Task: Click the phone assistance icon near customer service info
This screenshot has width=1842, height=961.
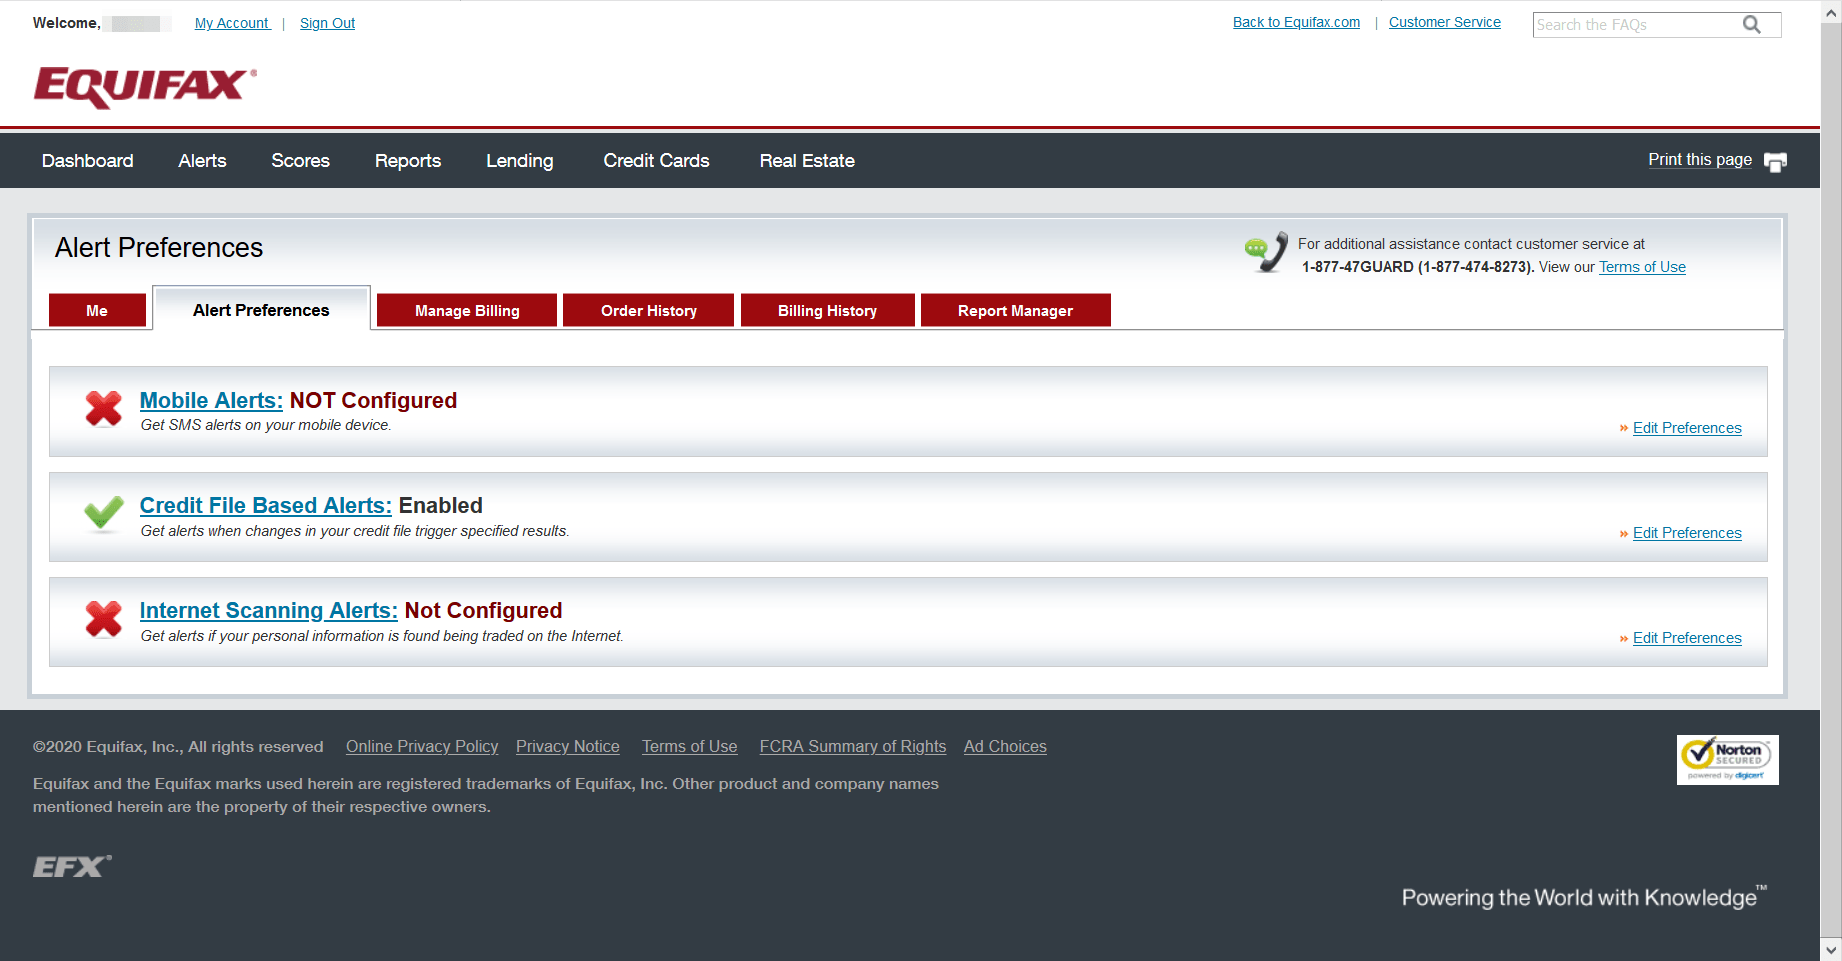Action: tap(1264, 252)
